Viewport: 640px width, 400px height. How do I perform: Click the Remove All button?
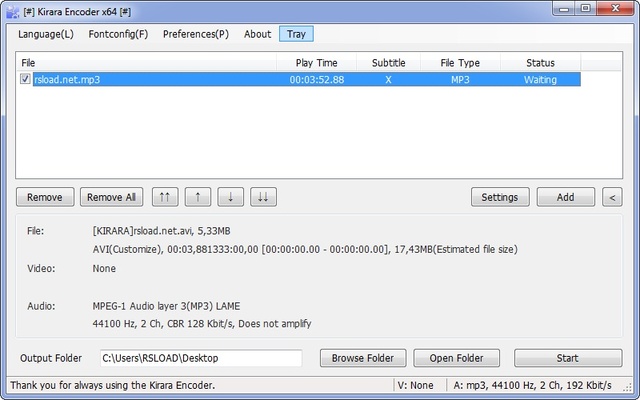tap(111, 197)
